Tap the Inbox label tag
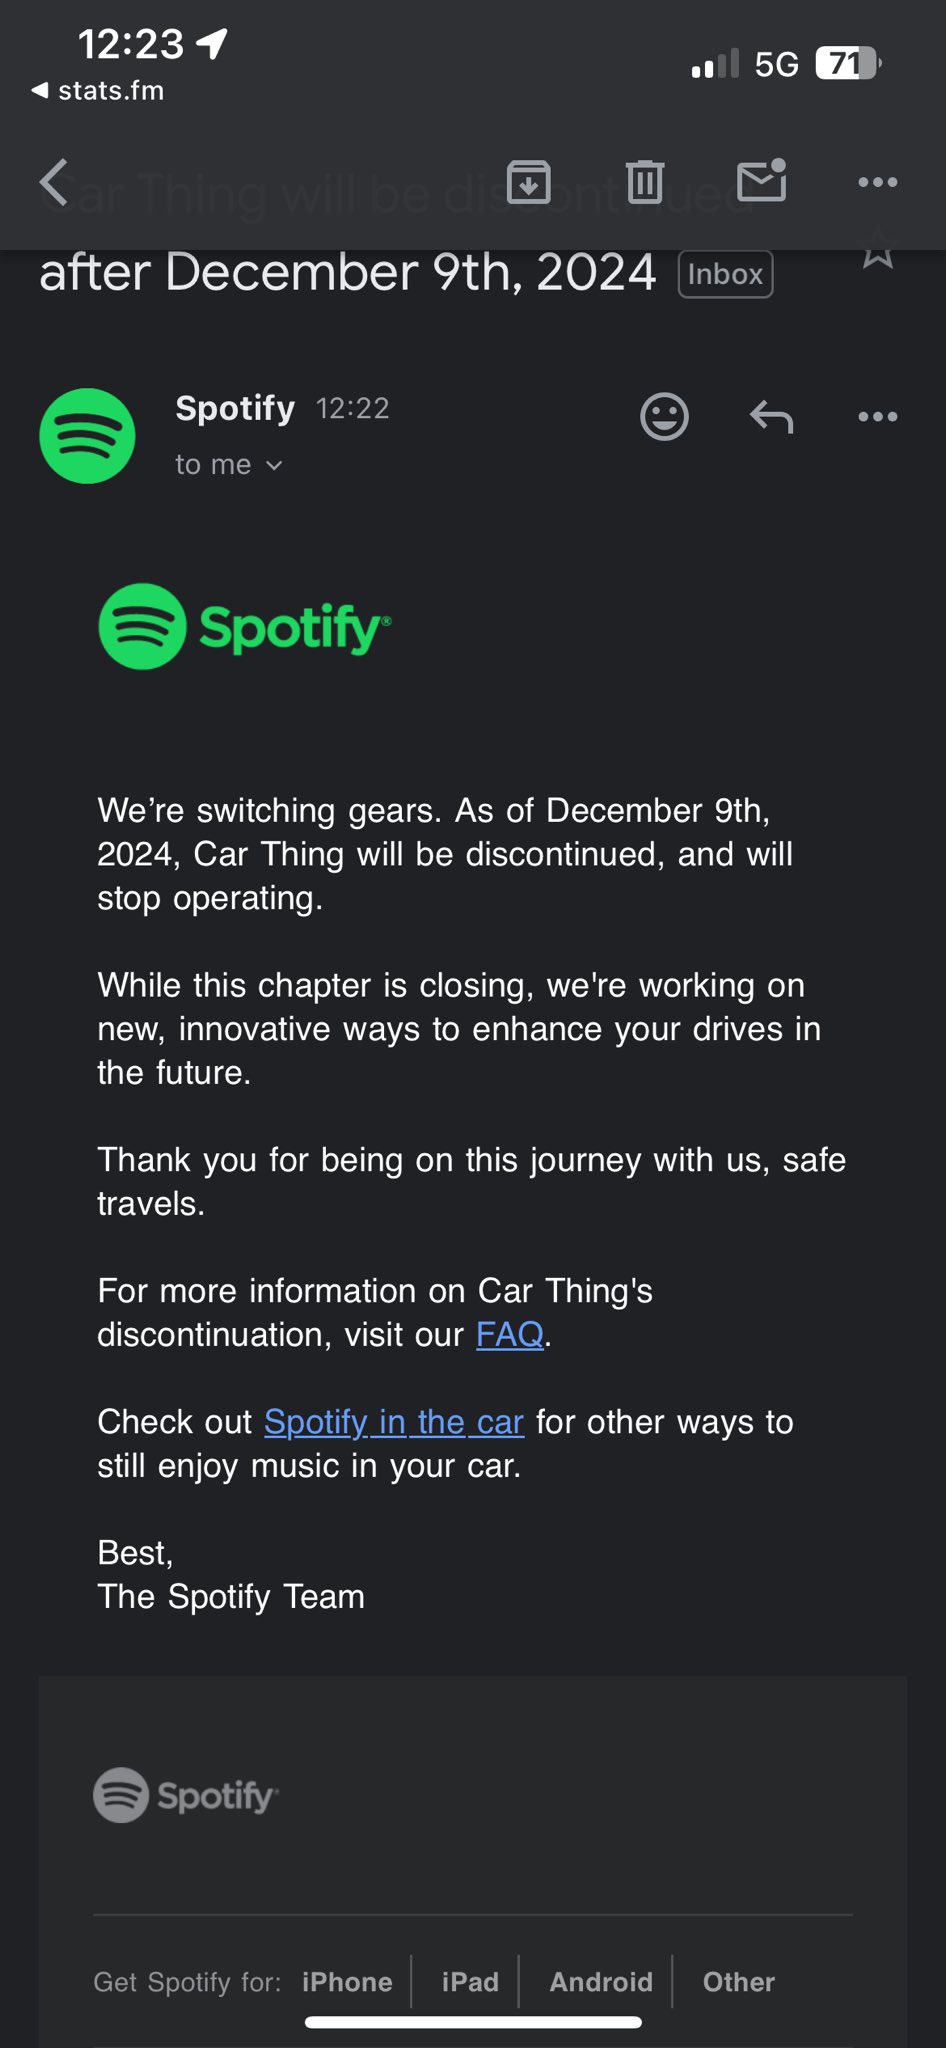Image resolution: width=946 pixels, height=2048 pixels. pyautogui.click(x=725, y=274)
